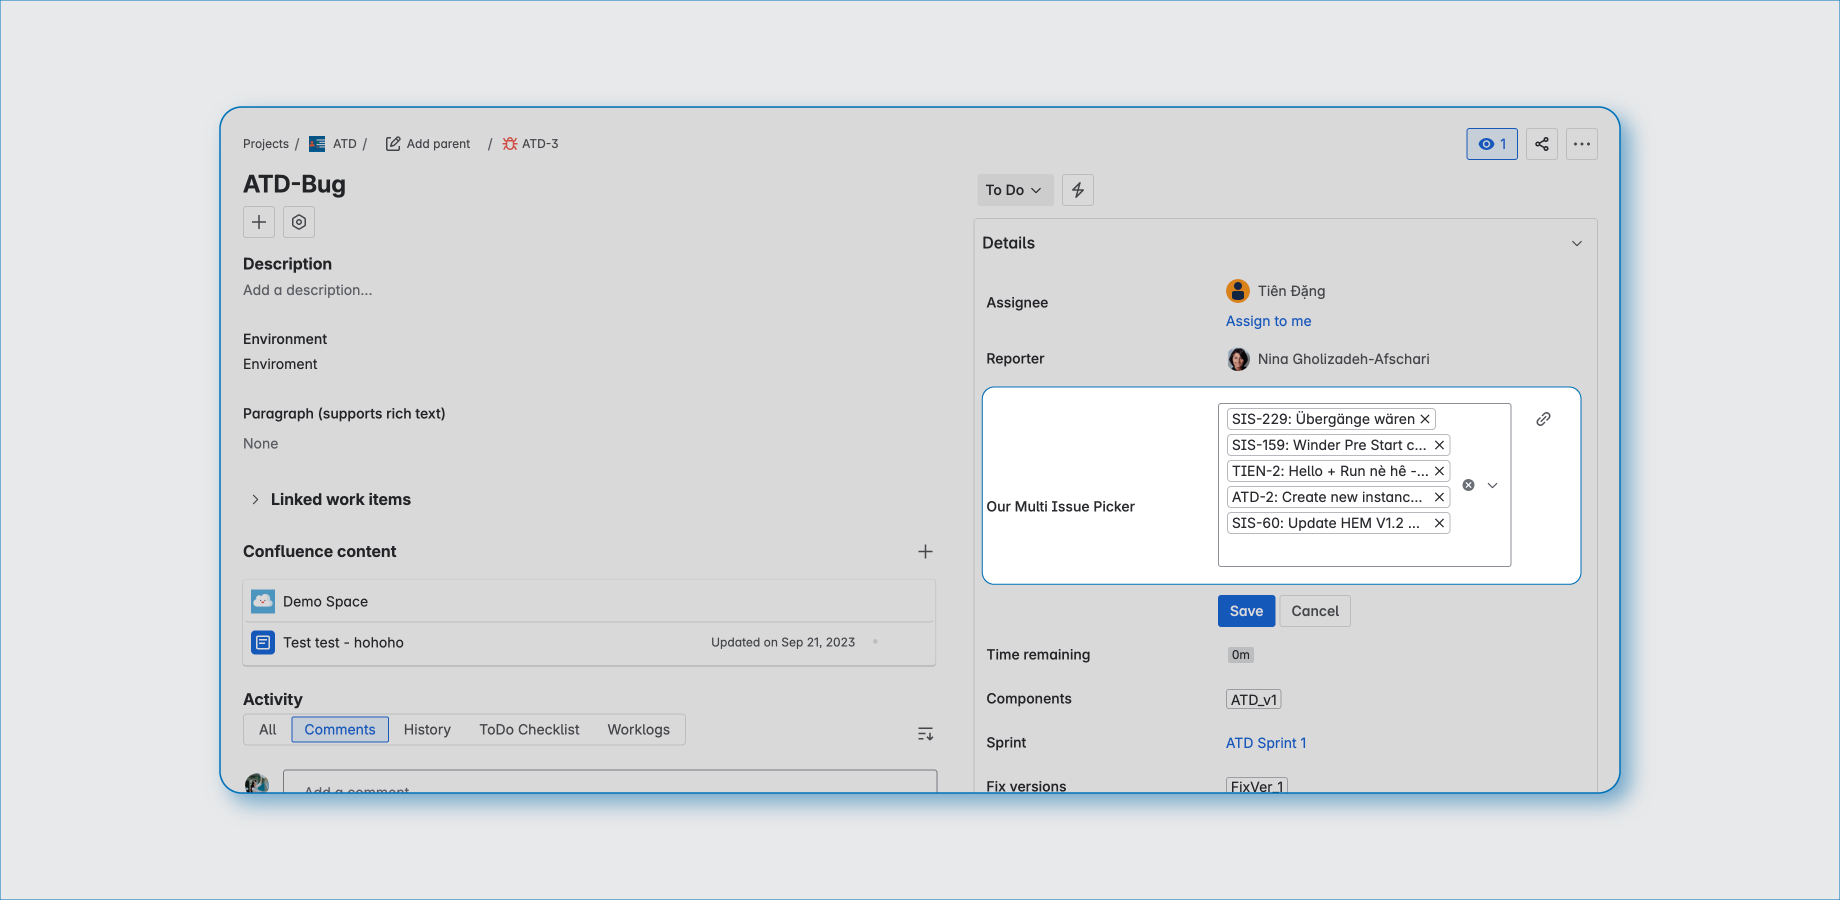Expand the Linked work items section
Screen dimensions: 1840x900
coord(256,500)
